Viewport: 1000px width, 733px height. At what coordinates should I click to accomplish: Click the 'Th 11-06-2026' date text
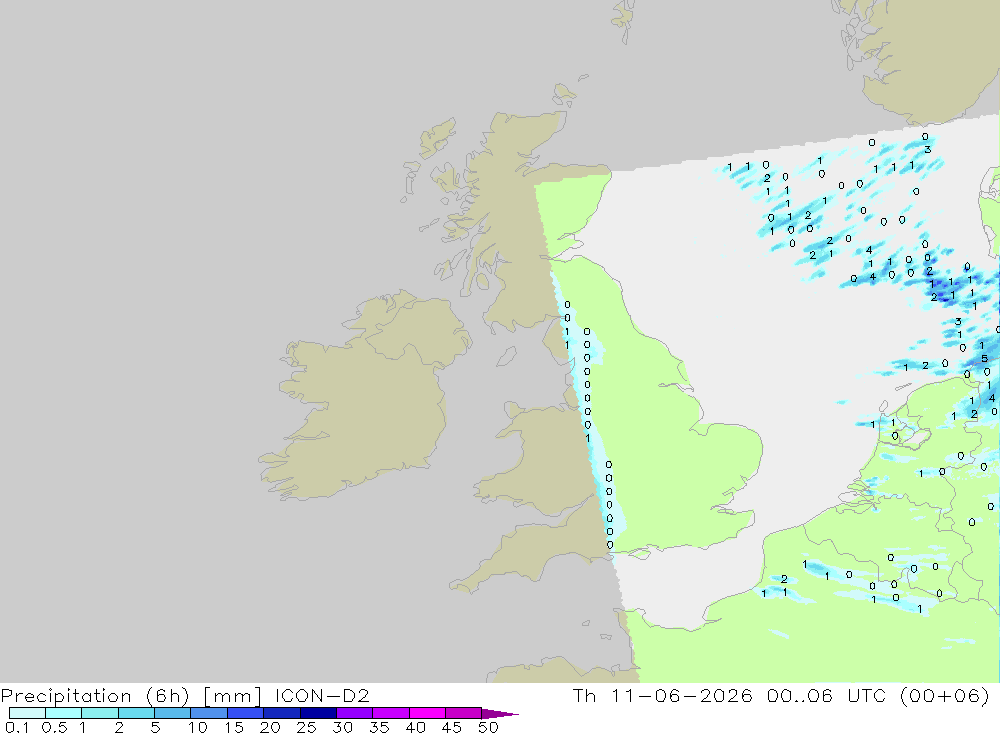click(x=663, y=695)
